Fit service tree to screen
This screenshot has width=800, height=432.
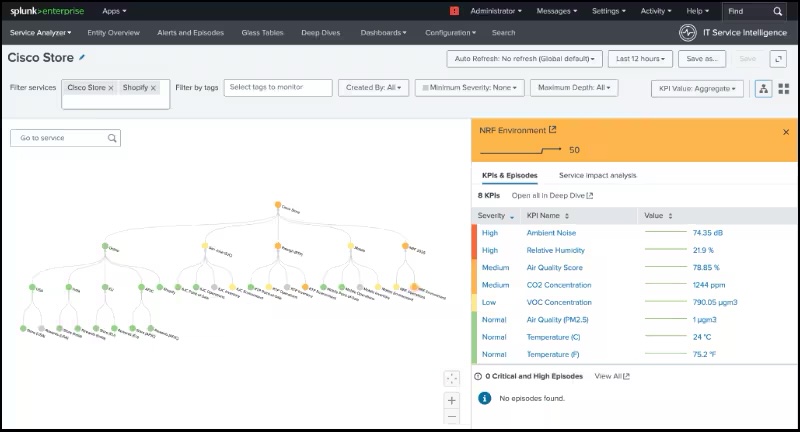tap(452, 377)
